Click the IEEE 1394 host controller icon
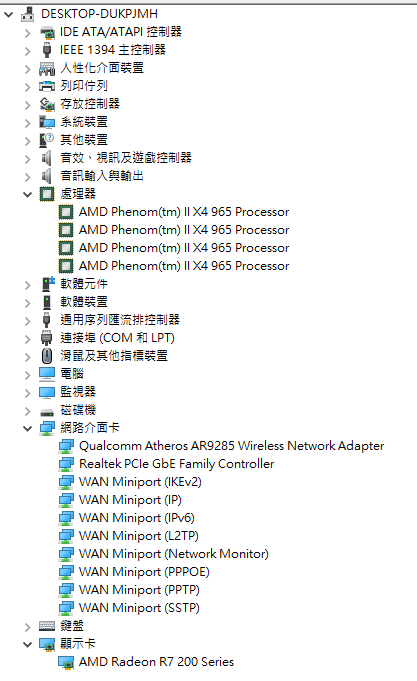Image resolution: width=417 pixels, height=681 pixels. [47, 50]
